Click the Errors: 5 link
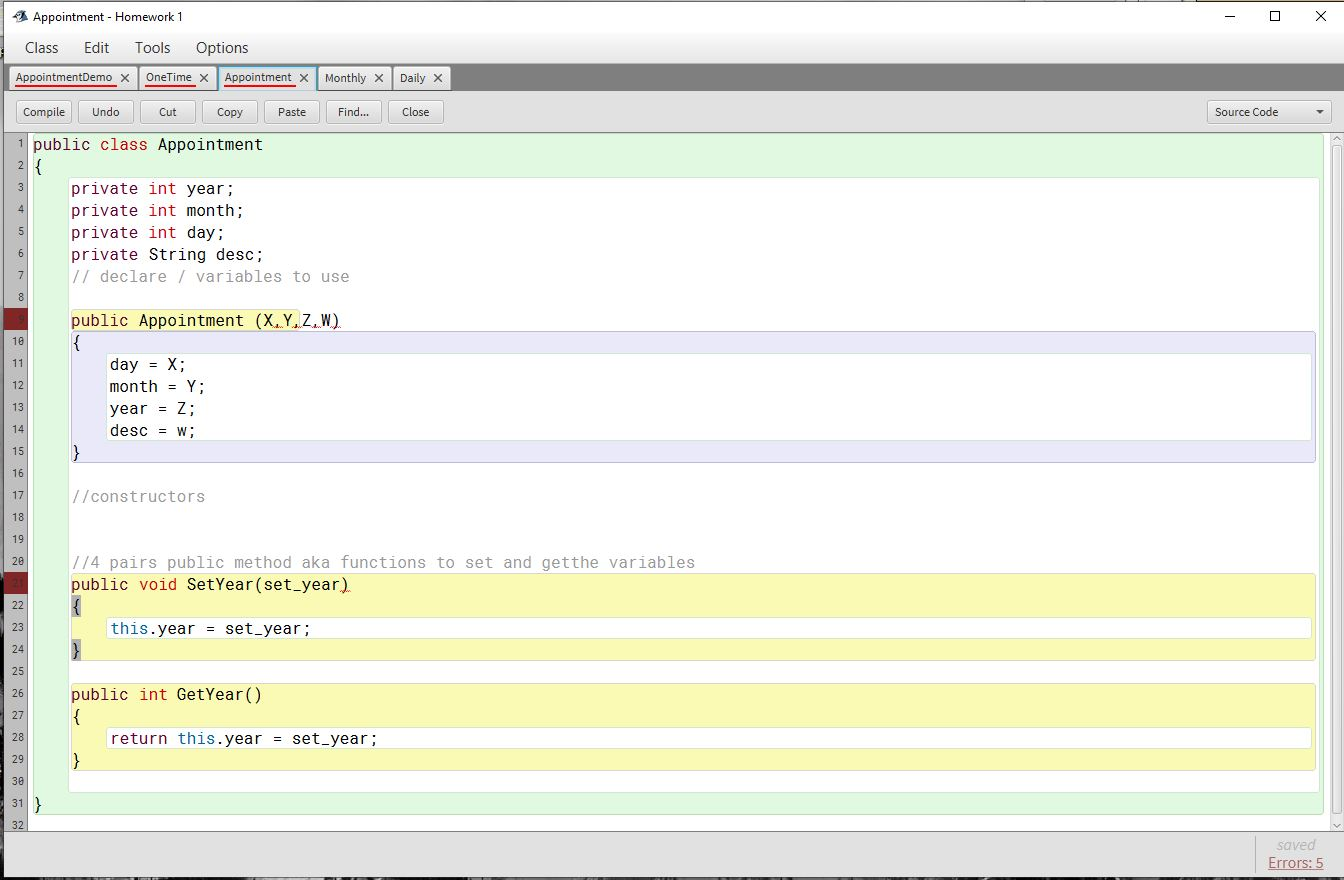This screenshot has width=1344, height=880. tap(1295, 863)
